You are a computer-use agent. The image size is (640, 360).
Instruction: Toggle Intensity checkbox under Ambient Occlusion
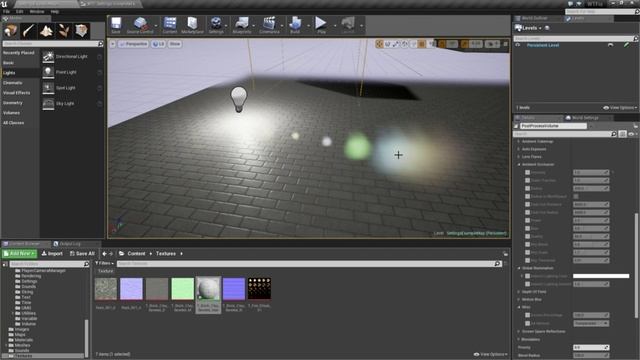(x=527, y=173)
